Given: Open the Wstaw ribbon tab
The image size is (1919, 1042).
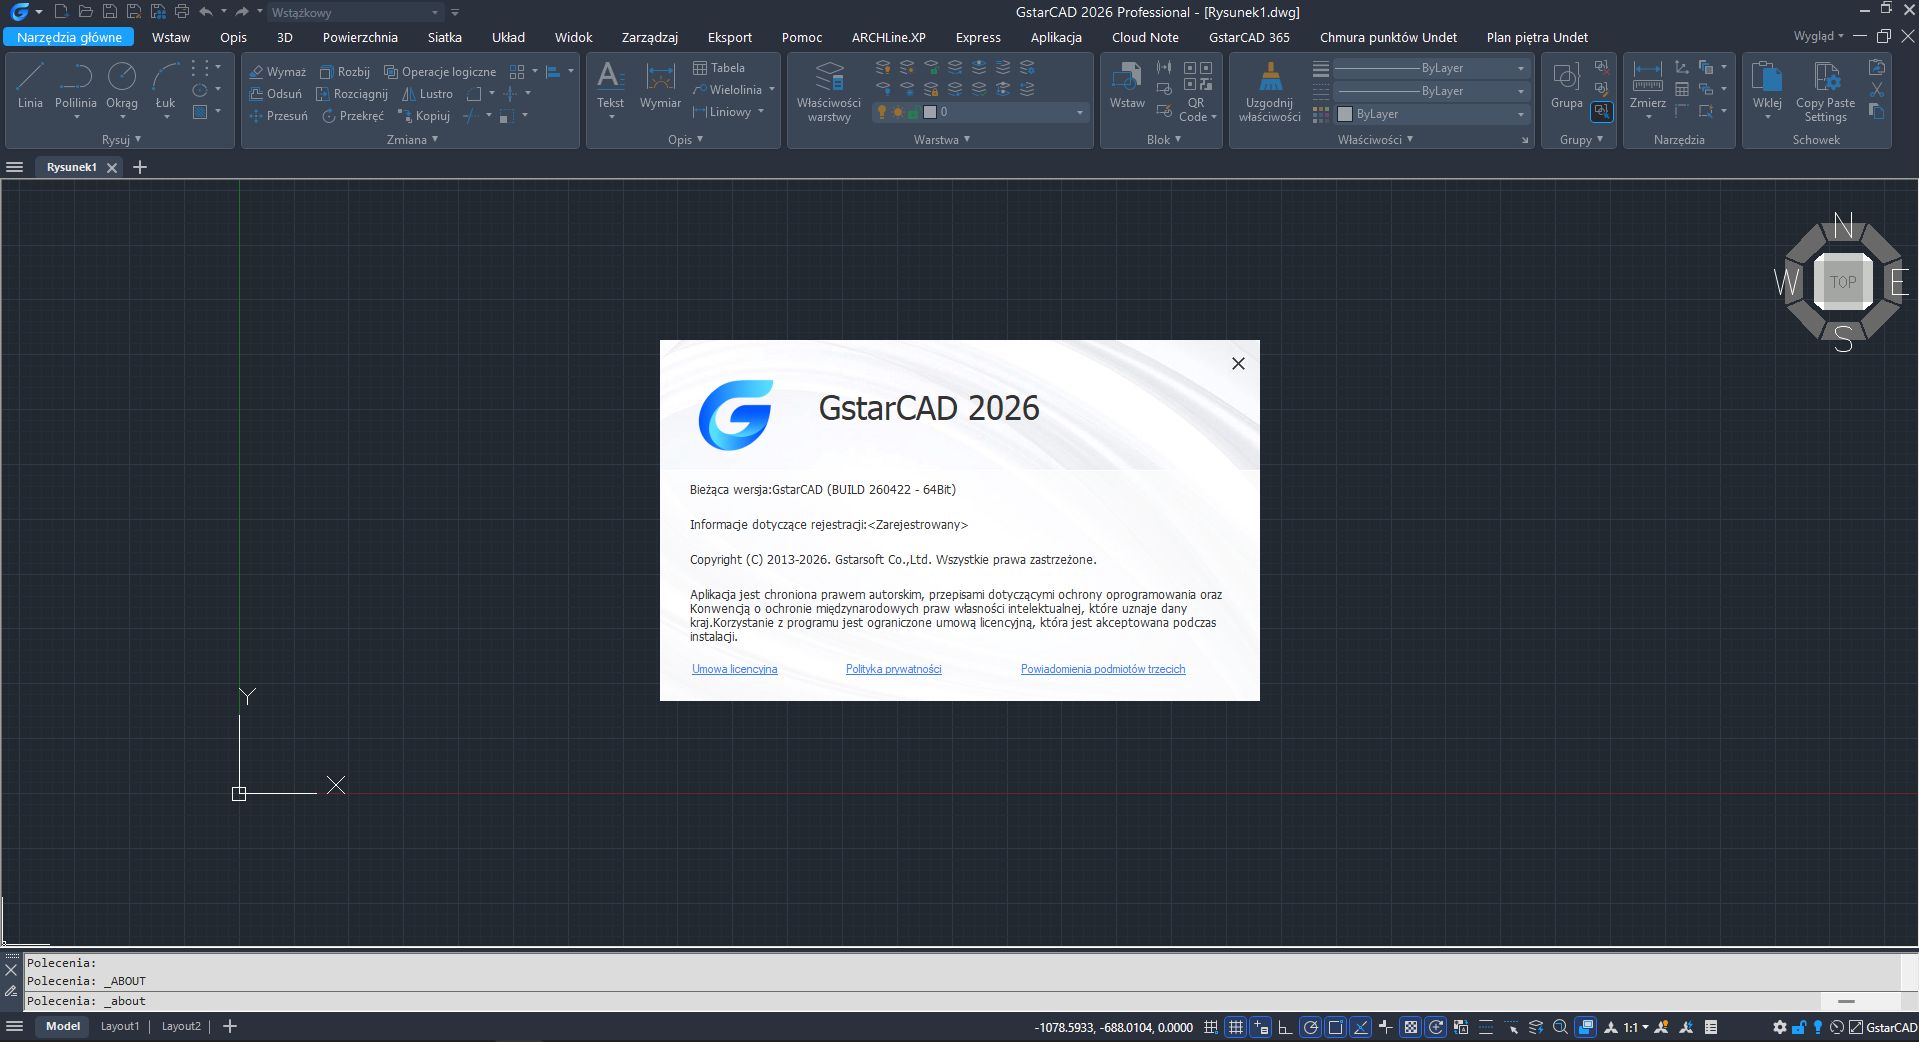Looking at the screenshot, I should pos(171,37).
